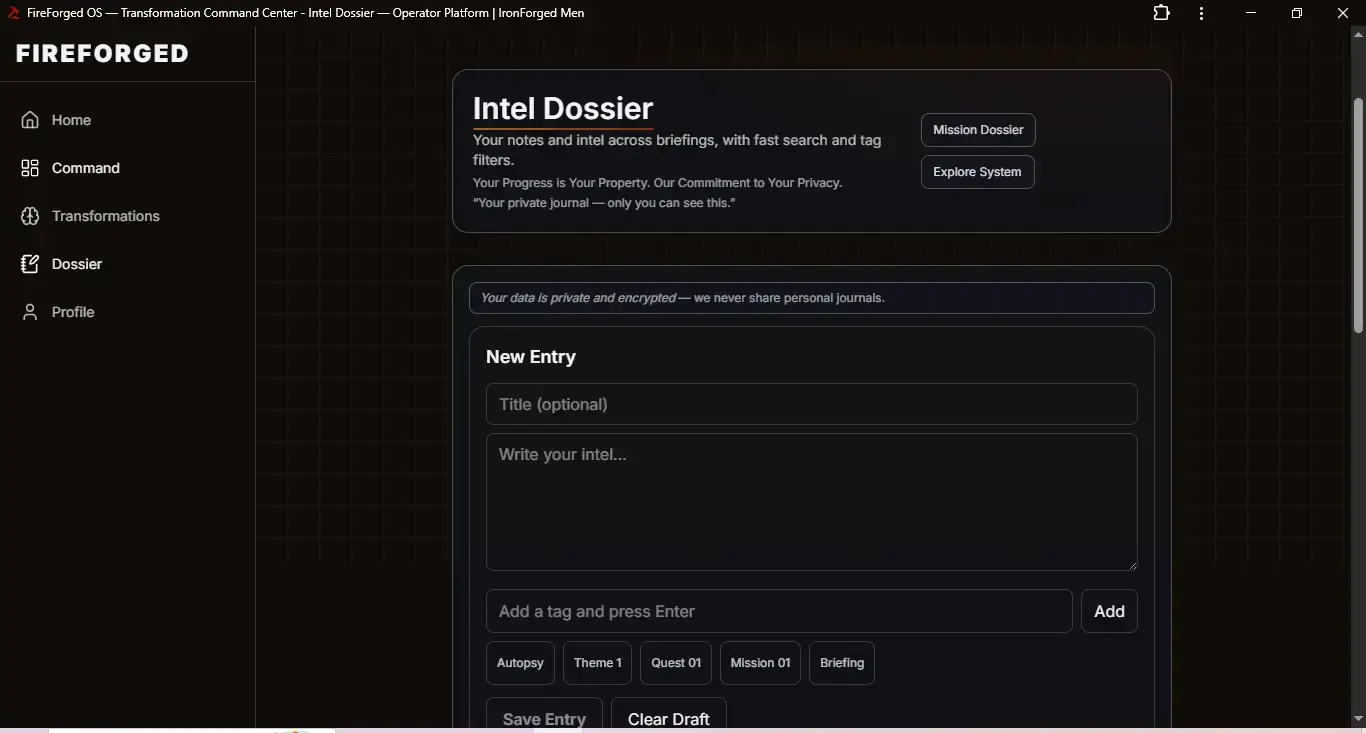The width and height of the screenshot is (1366, 733).
Task: Open the three-dot window menu
Action: pyautogui.click(x=1201, y=13)
